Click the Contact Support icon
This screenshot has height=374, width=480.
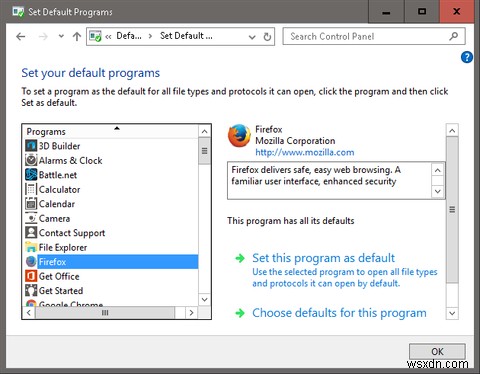coord(31,233)
